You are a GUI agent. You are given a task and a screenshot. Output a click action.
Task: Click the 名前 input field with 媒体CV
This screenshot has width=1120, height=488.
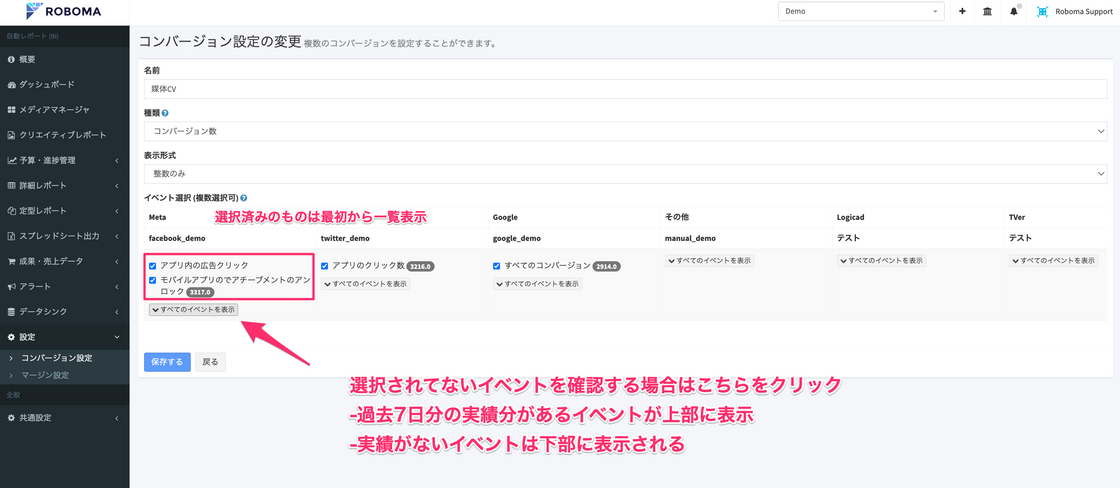(x=626, y=89)
